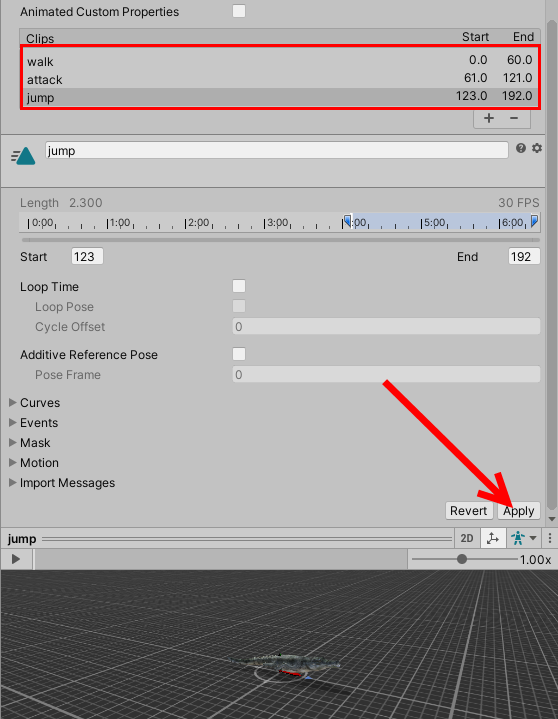Image resolution: width=558 pixels, height=719 pixels.
Task: Toggle 2D preview mode
Action: [467, 538]
